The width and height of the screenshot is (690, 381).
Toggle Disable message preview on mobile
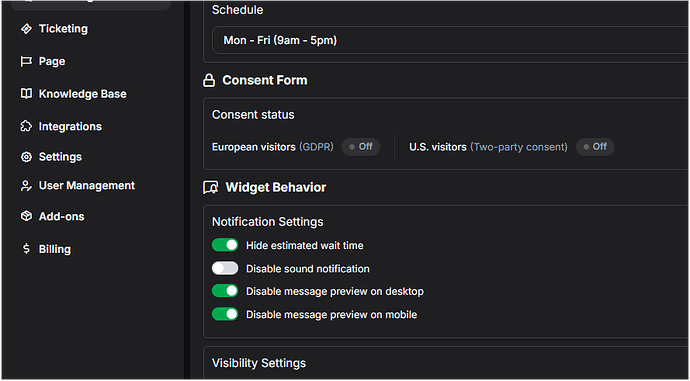pos(225,314)
